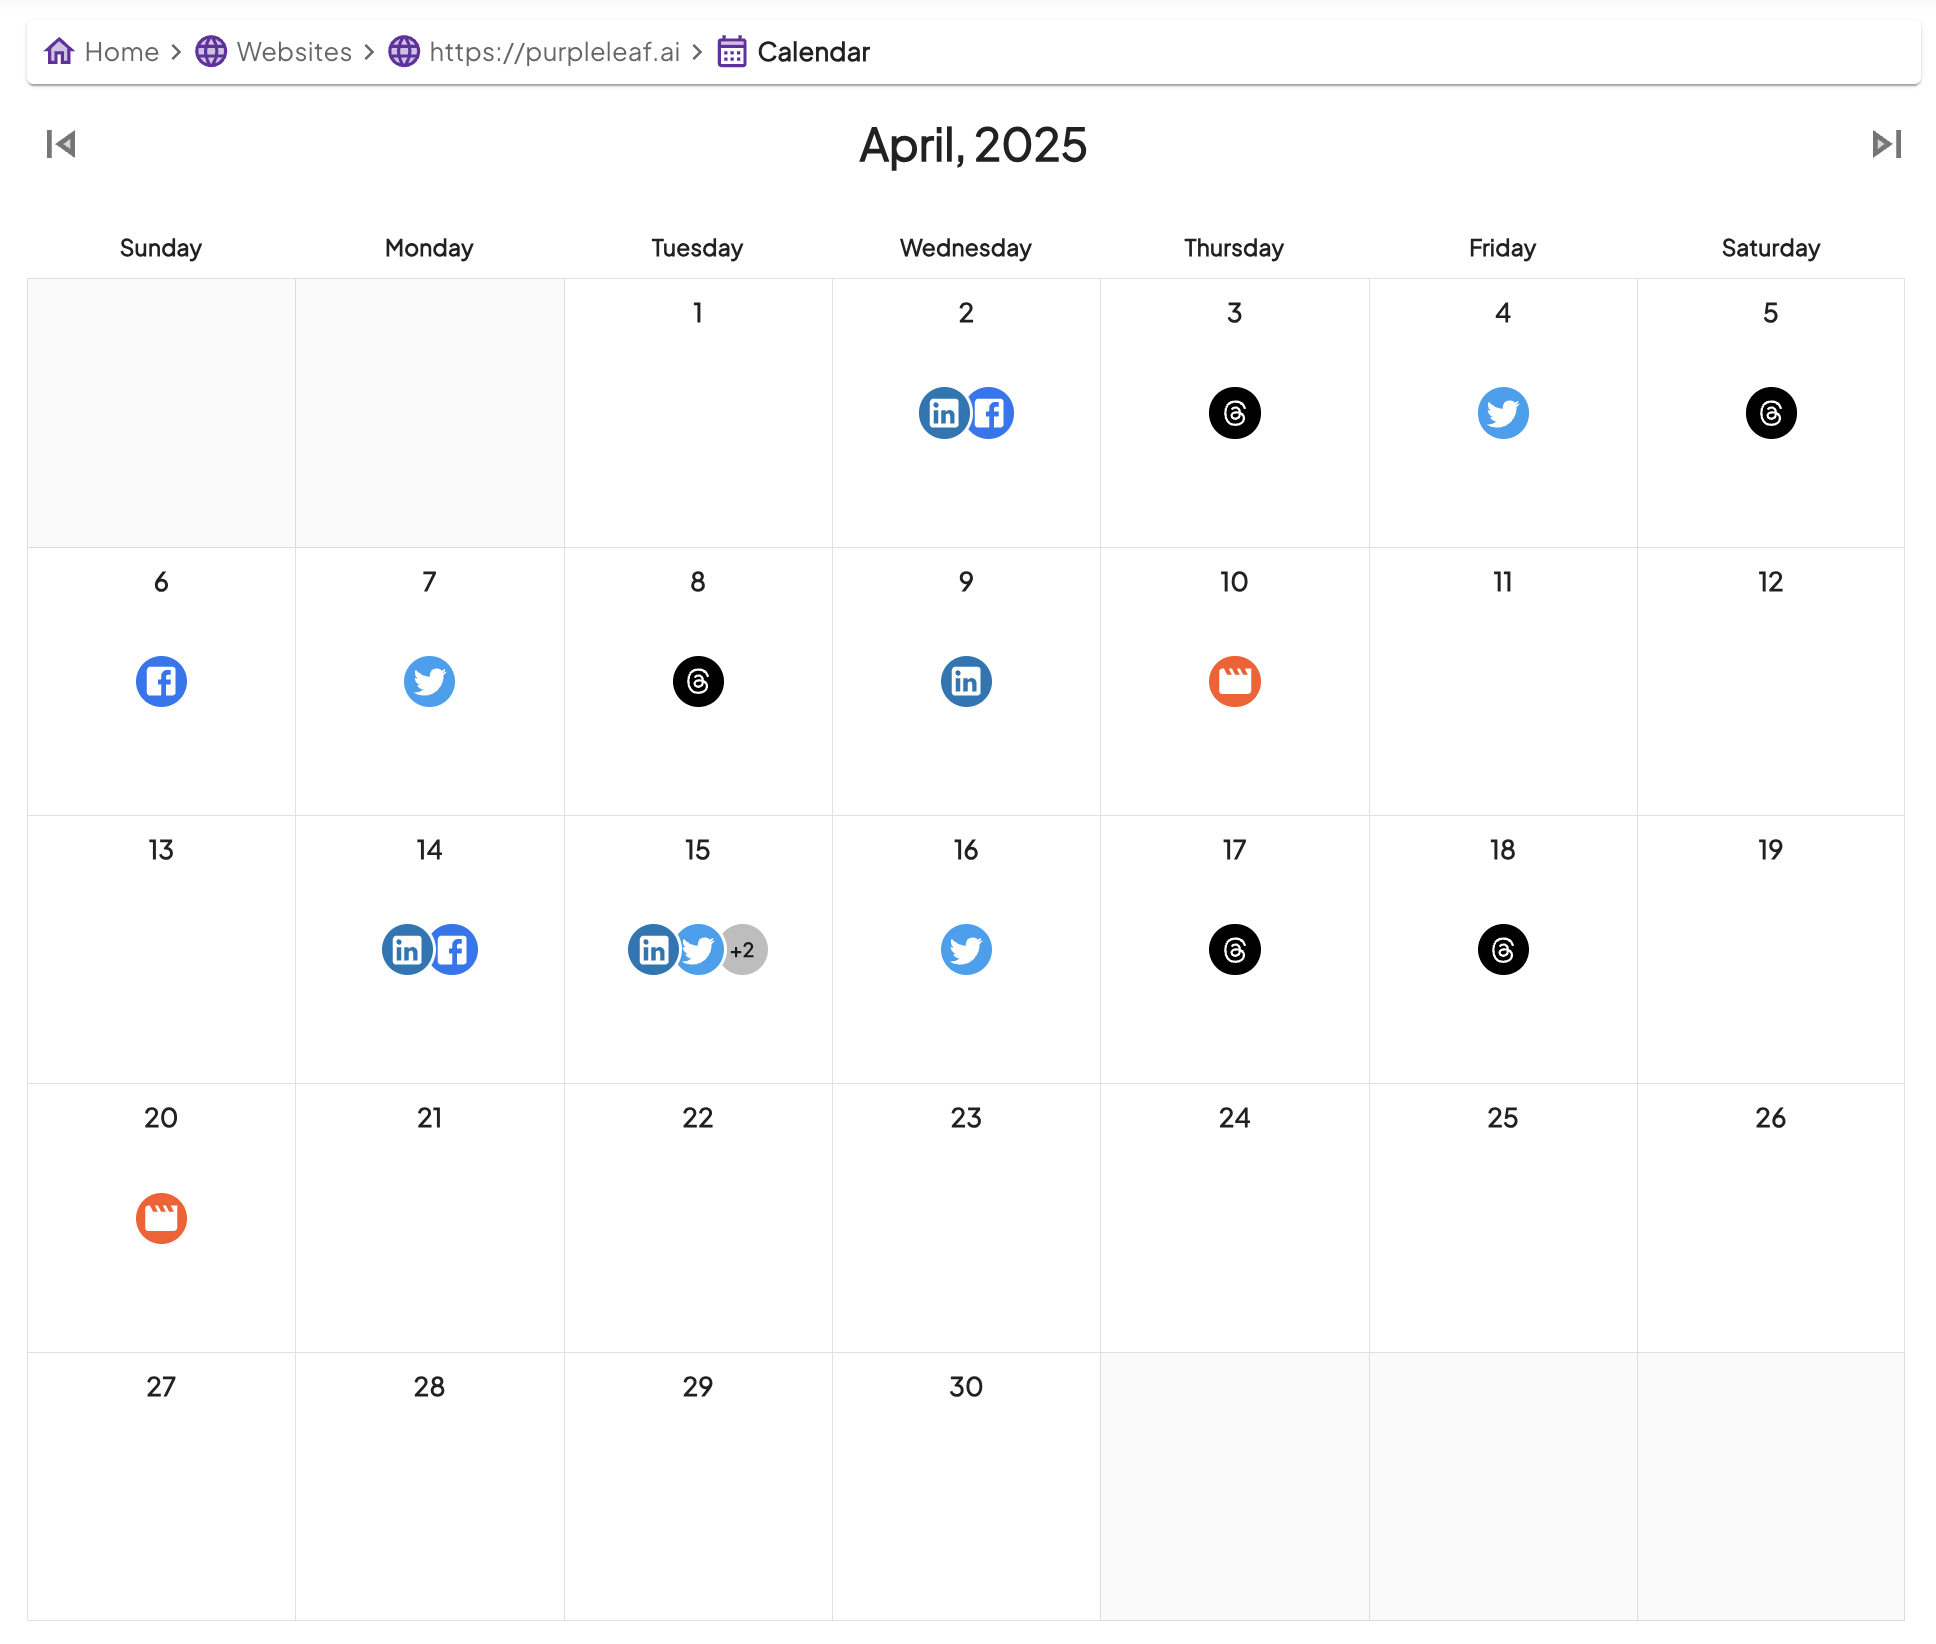The height and width of the screenshot is (1644, 1936).
Task: Open the Twitter post on April 4
Action: 1502,413
